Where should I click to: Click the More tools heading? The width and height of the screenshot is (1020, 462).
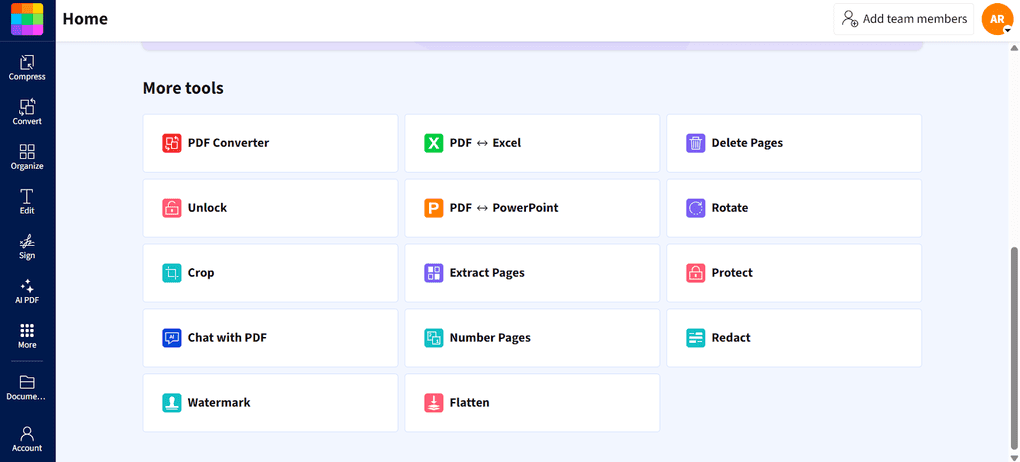tap(183, 88)
